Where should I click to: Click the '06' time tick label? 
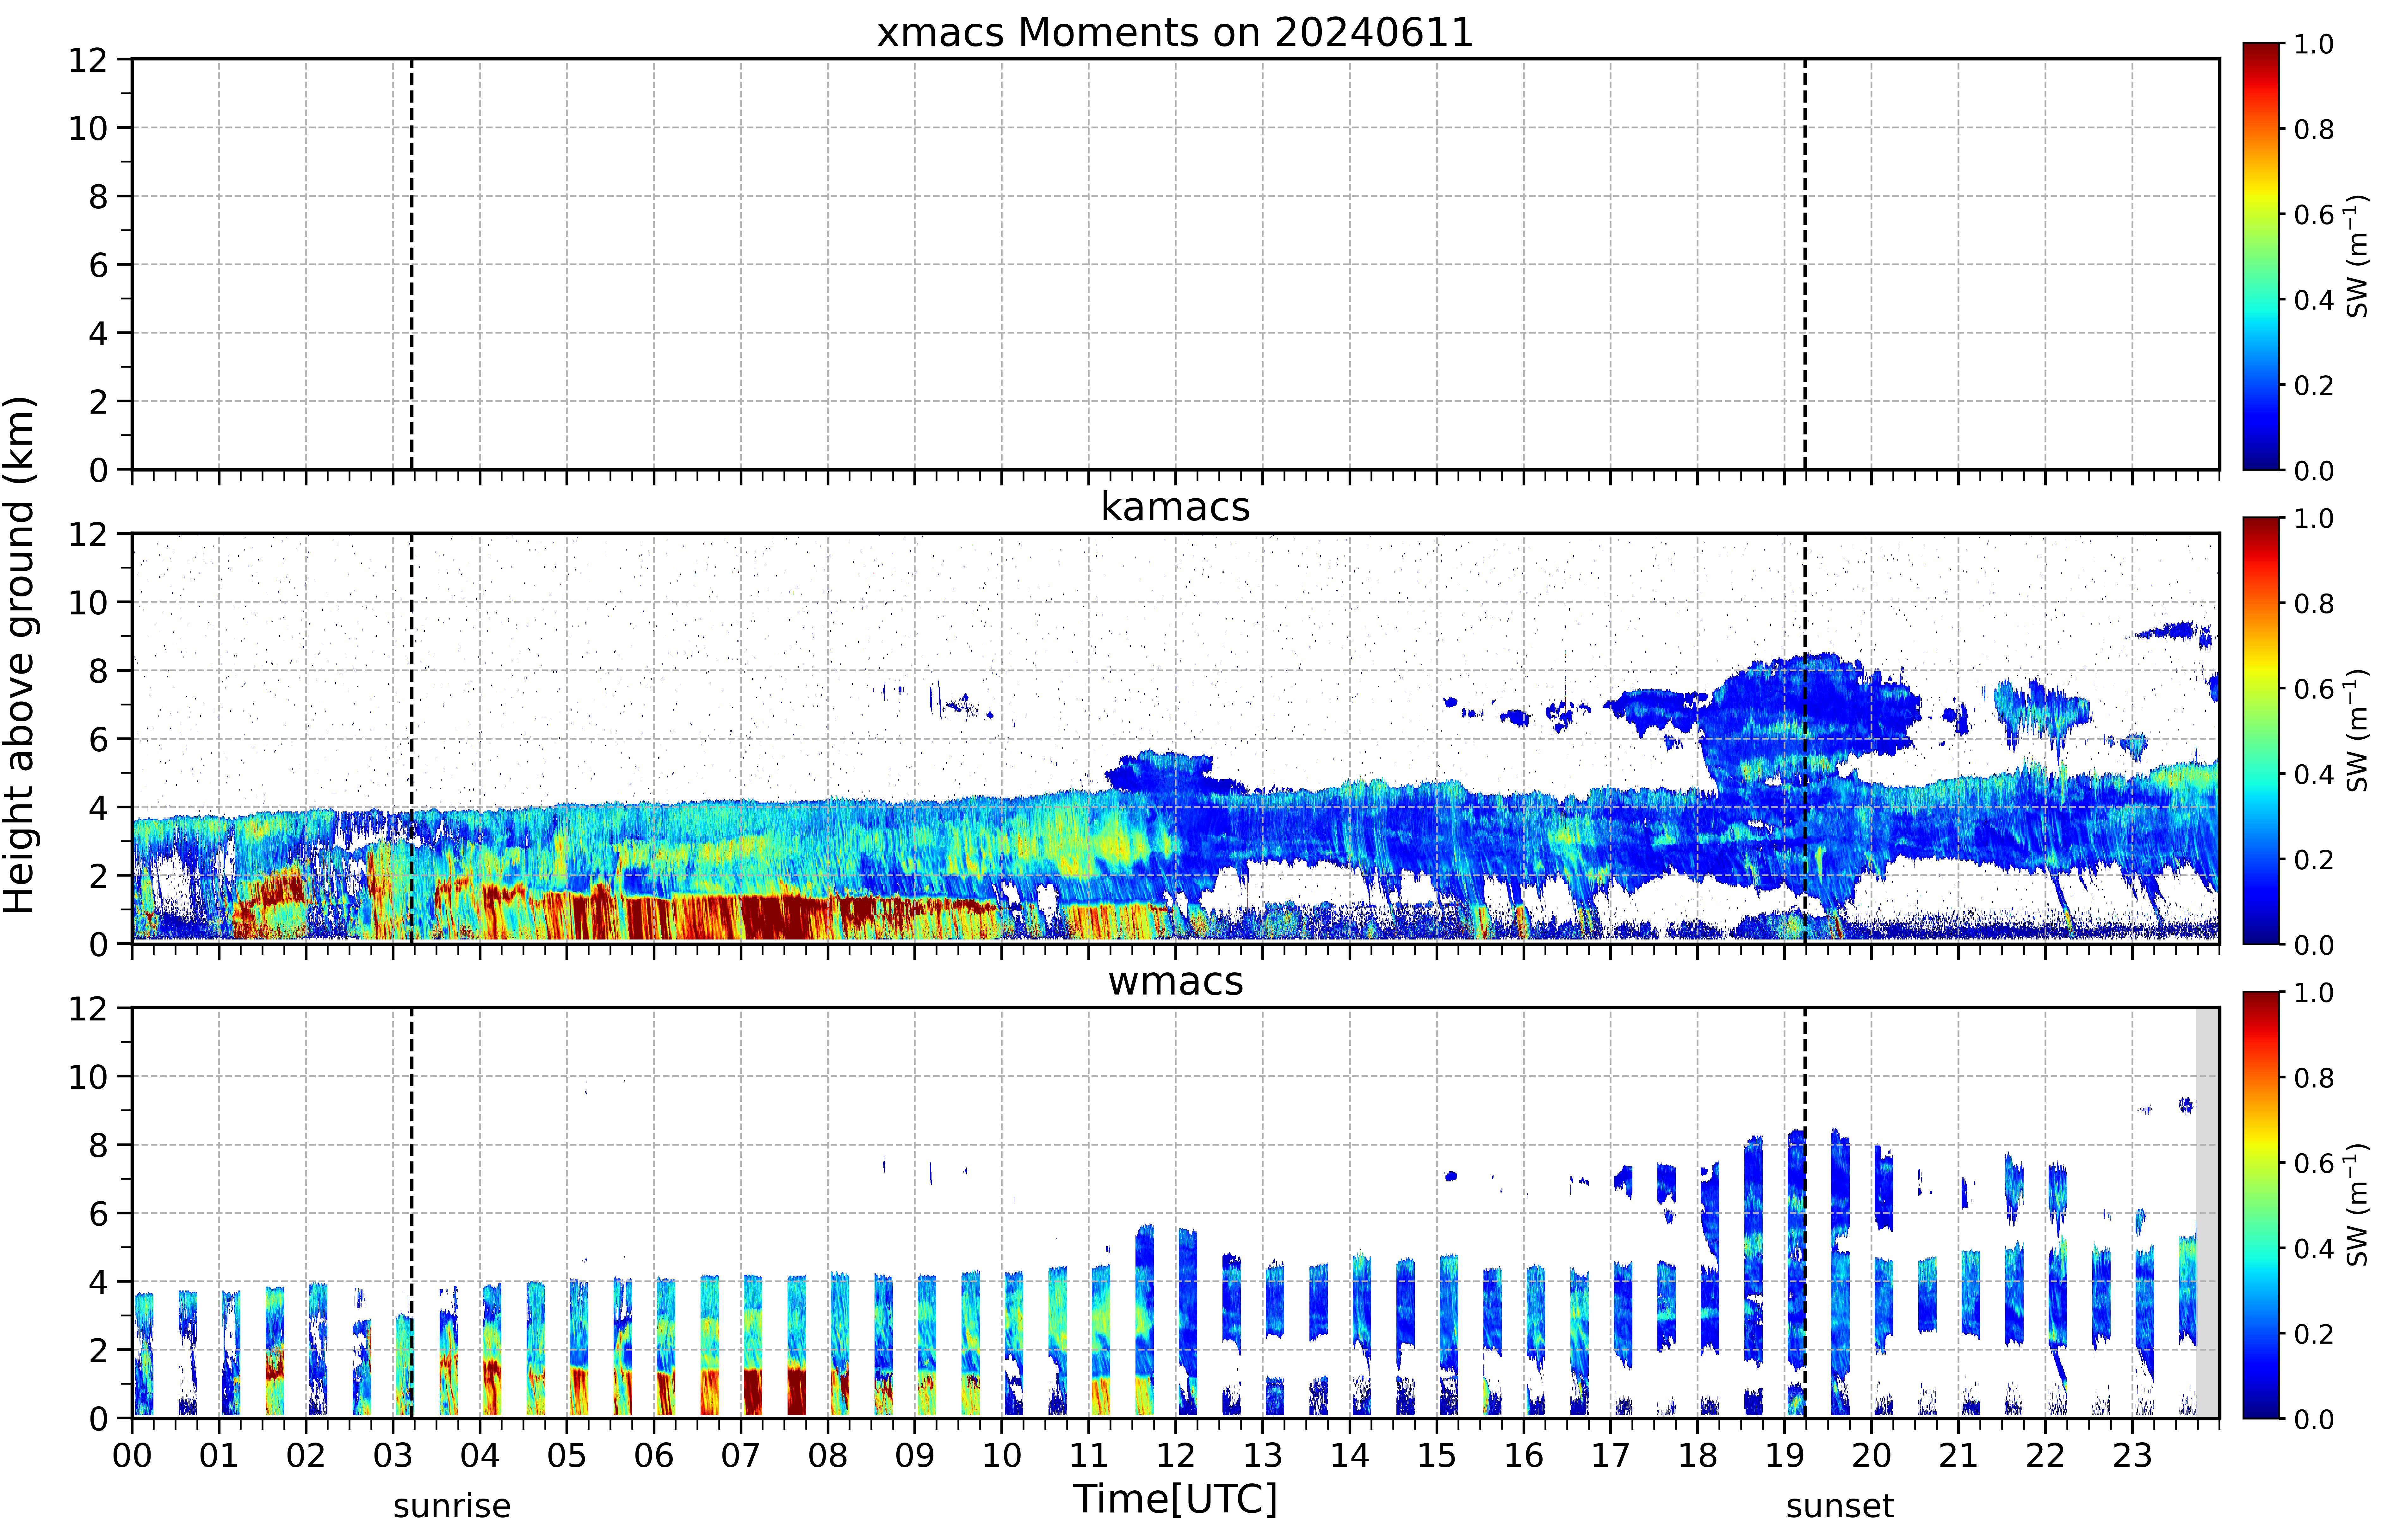point(654,1456)
